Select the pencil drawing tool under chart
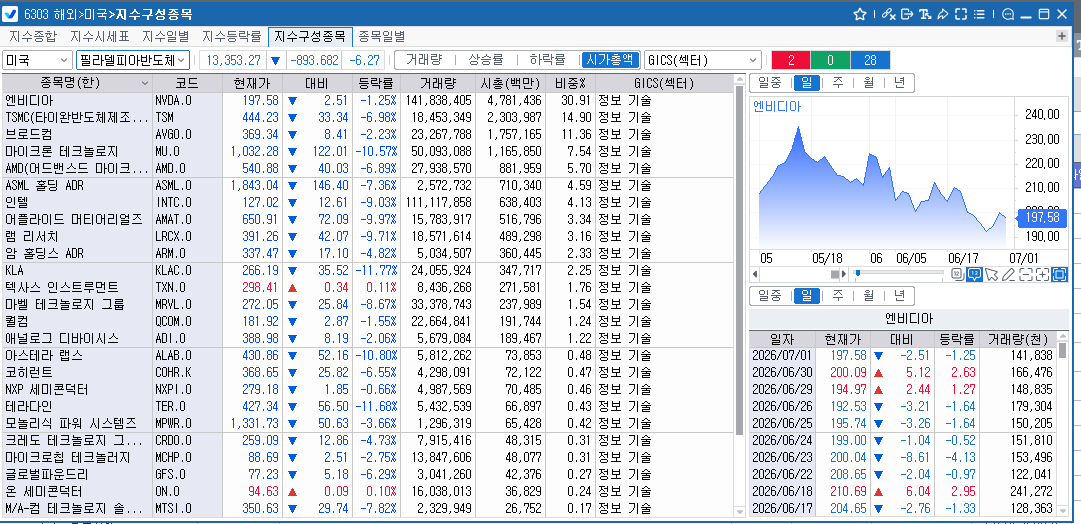Viewport: 1081px width, 524px height. pyautogui.click(x=1009, y=274)
